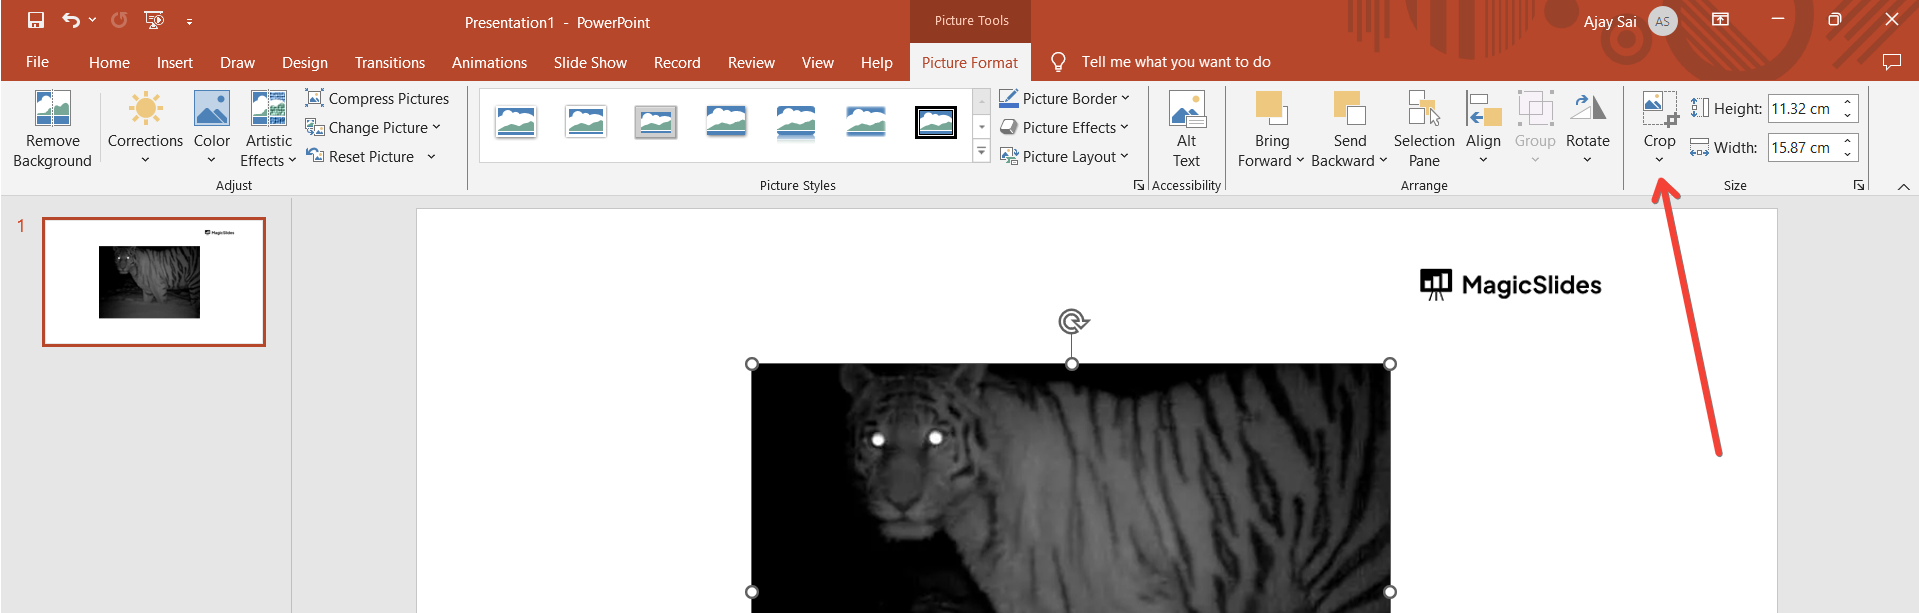Click the AS account avatar
1919x613 pixels.
(x=1662, y=21)
